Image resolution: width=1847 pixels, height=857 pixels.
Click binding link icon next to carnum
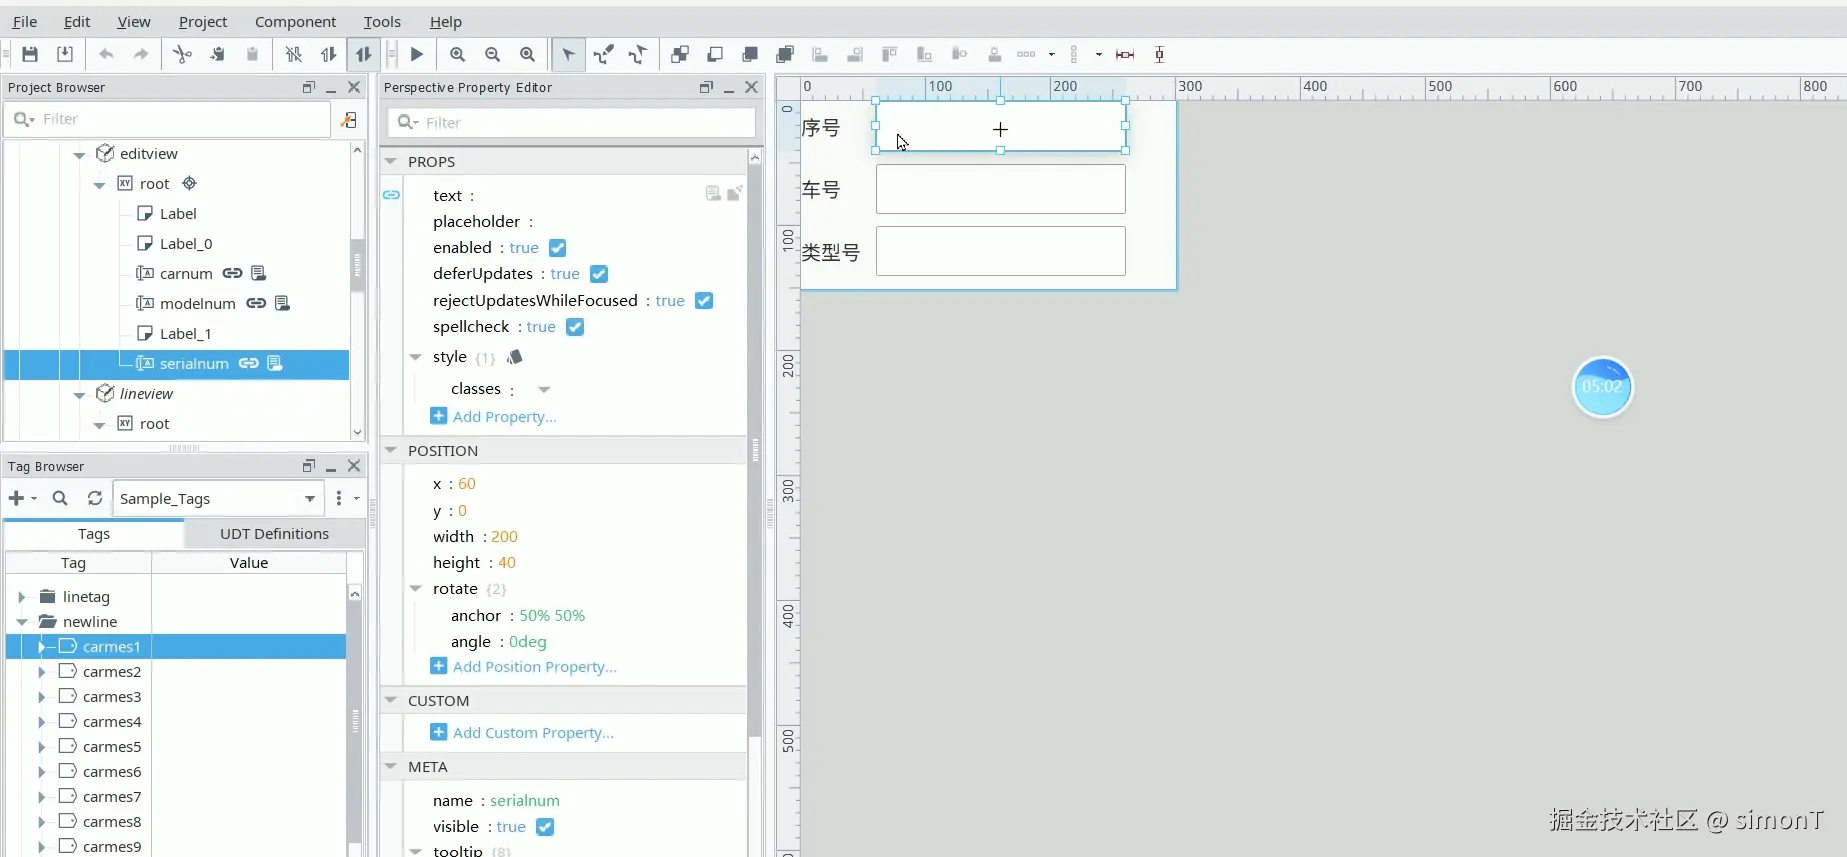tap(232, 273)
